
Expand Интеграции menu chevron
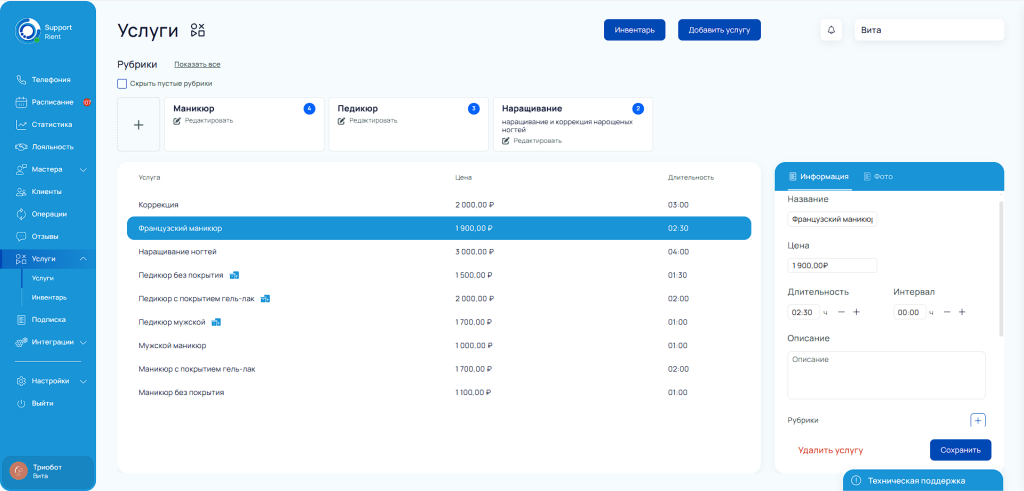[x=84, y=342]
